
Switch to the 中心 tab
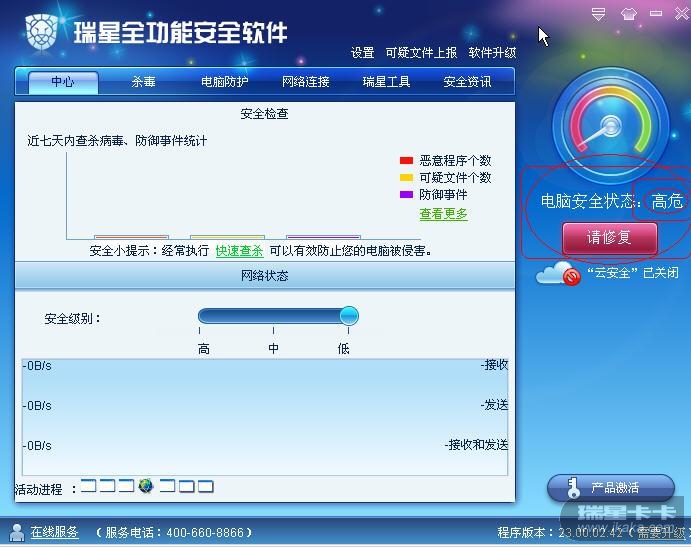click(x=63, y=82)
